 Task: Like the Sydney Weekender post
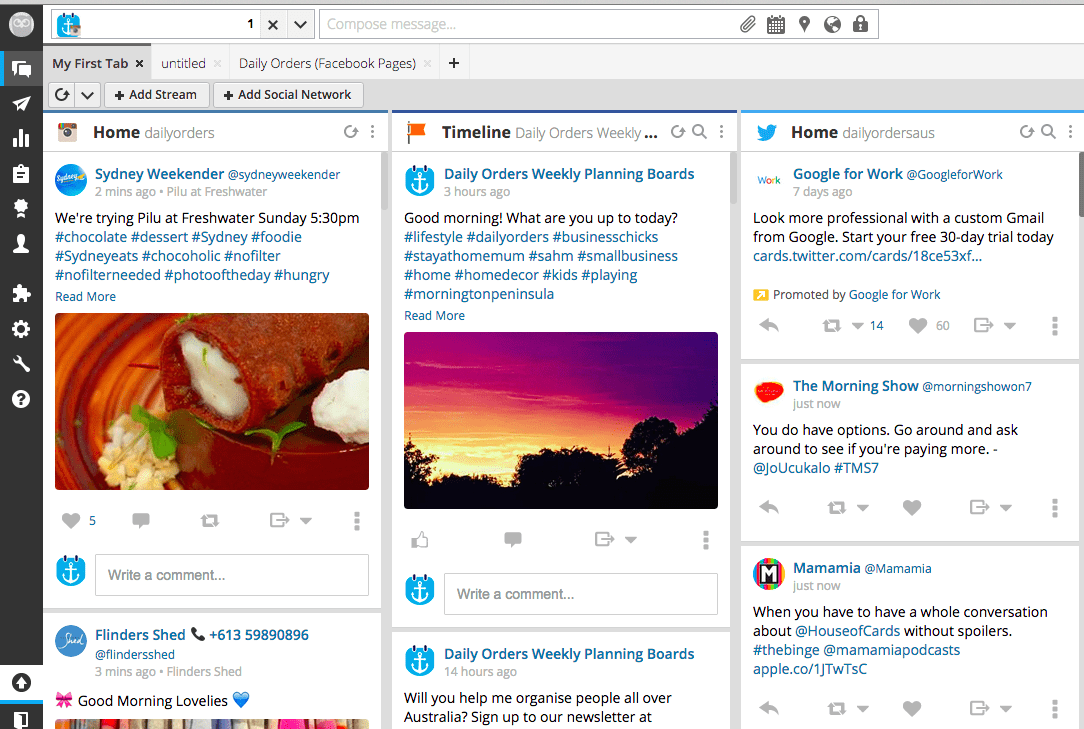(x=71, y=520)
